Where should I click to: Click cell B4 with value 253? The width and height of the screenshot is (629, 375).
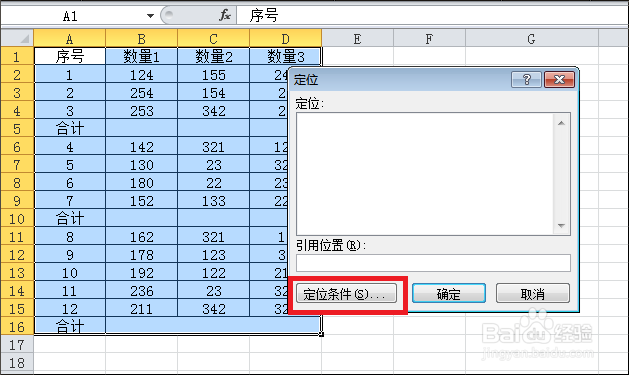[142, 111]
